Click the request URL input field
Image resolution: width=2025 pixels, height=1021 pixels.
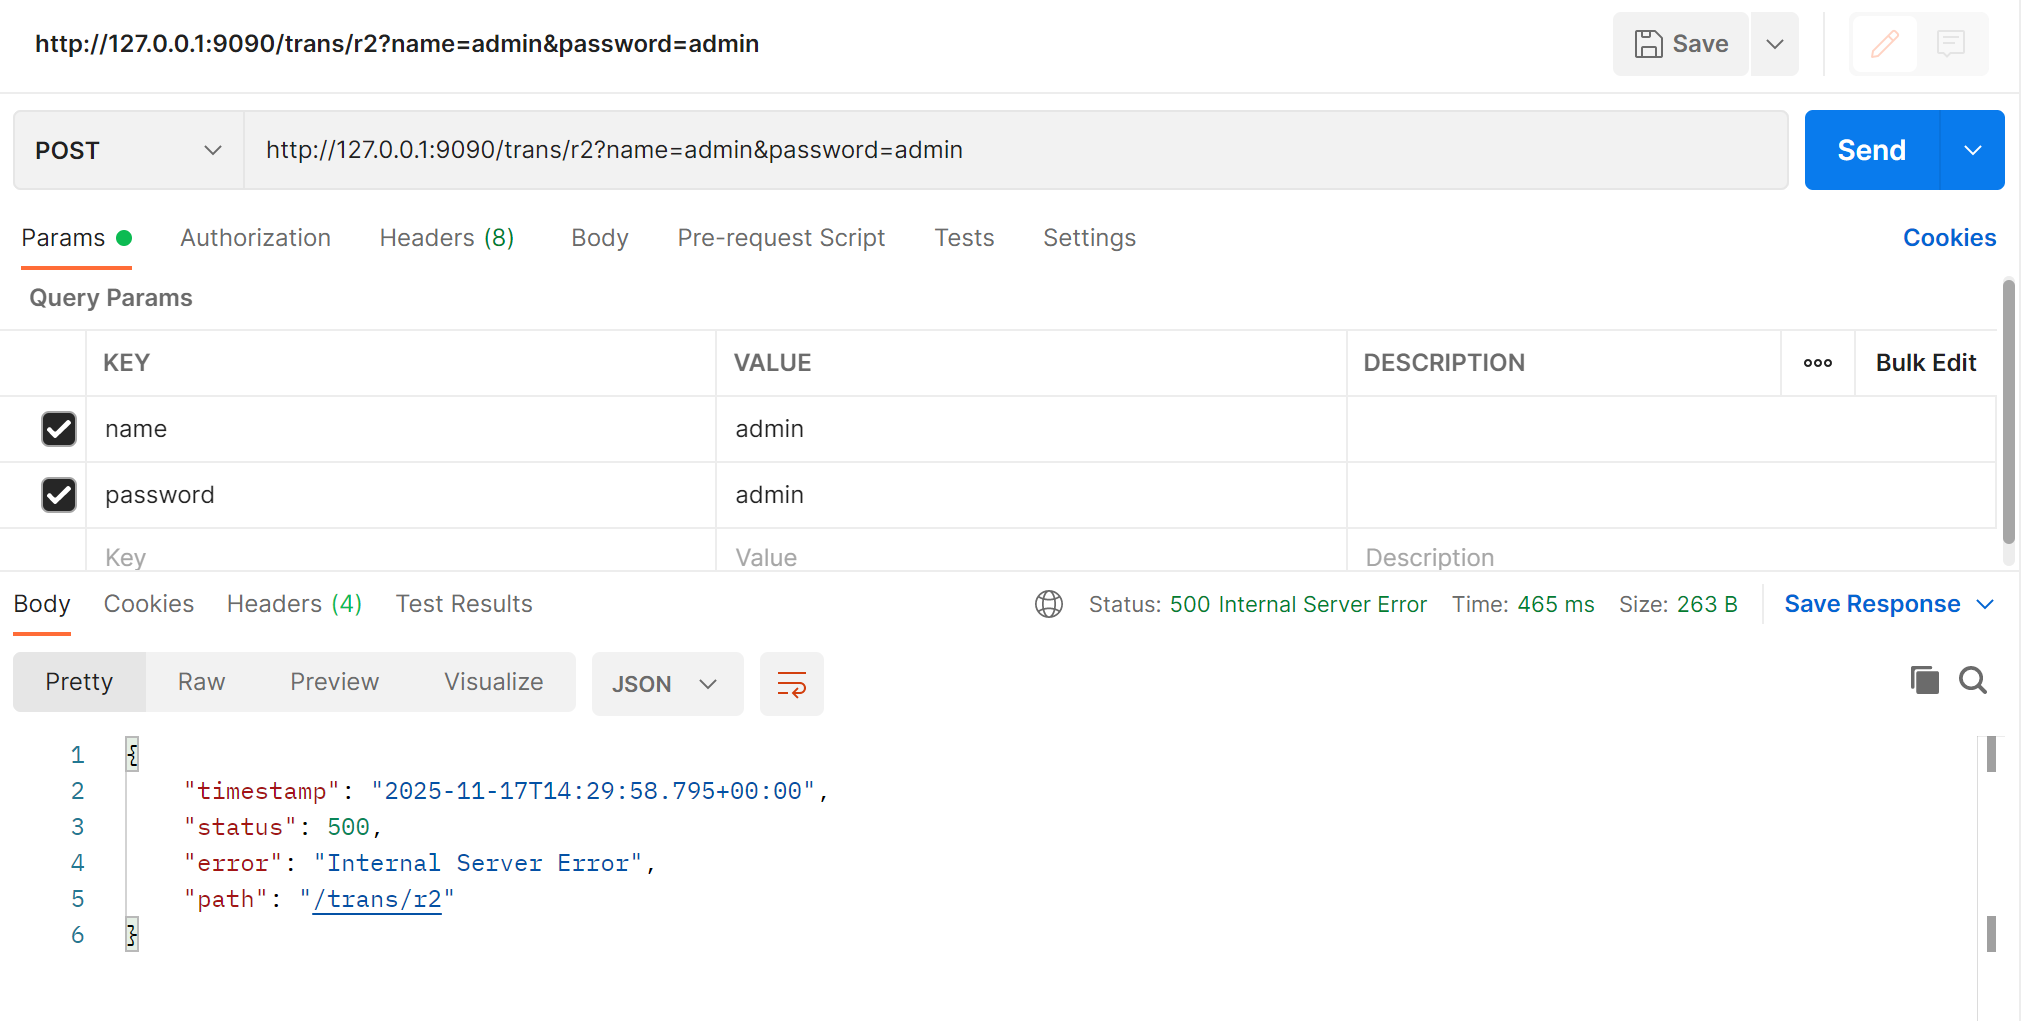(1016, 150)
